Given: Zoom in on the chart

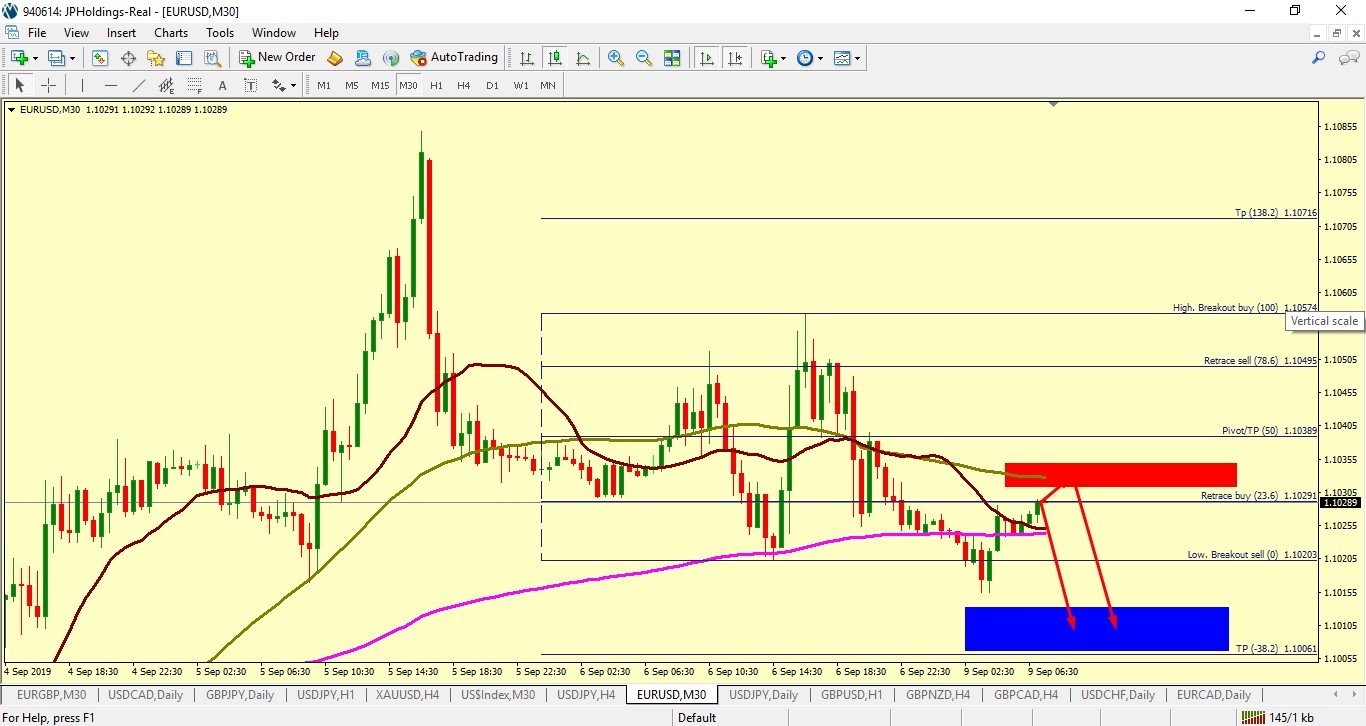Looking at the screenshot, I should pos(616,58).
